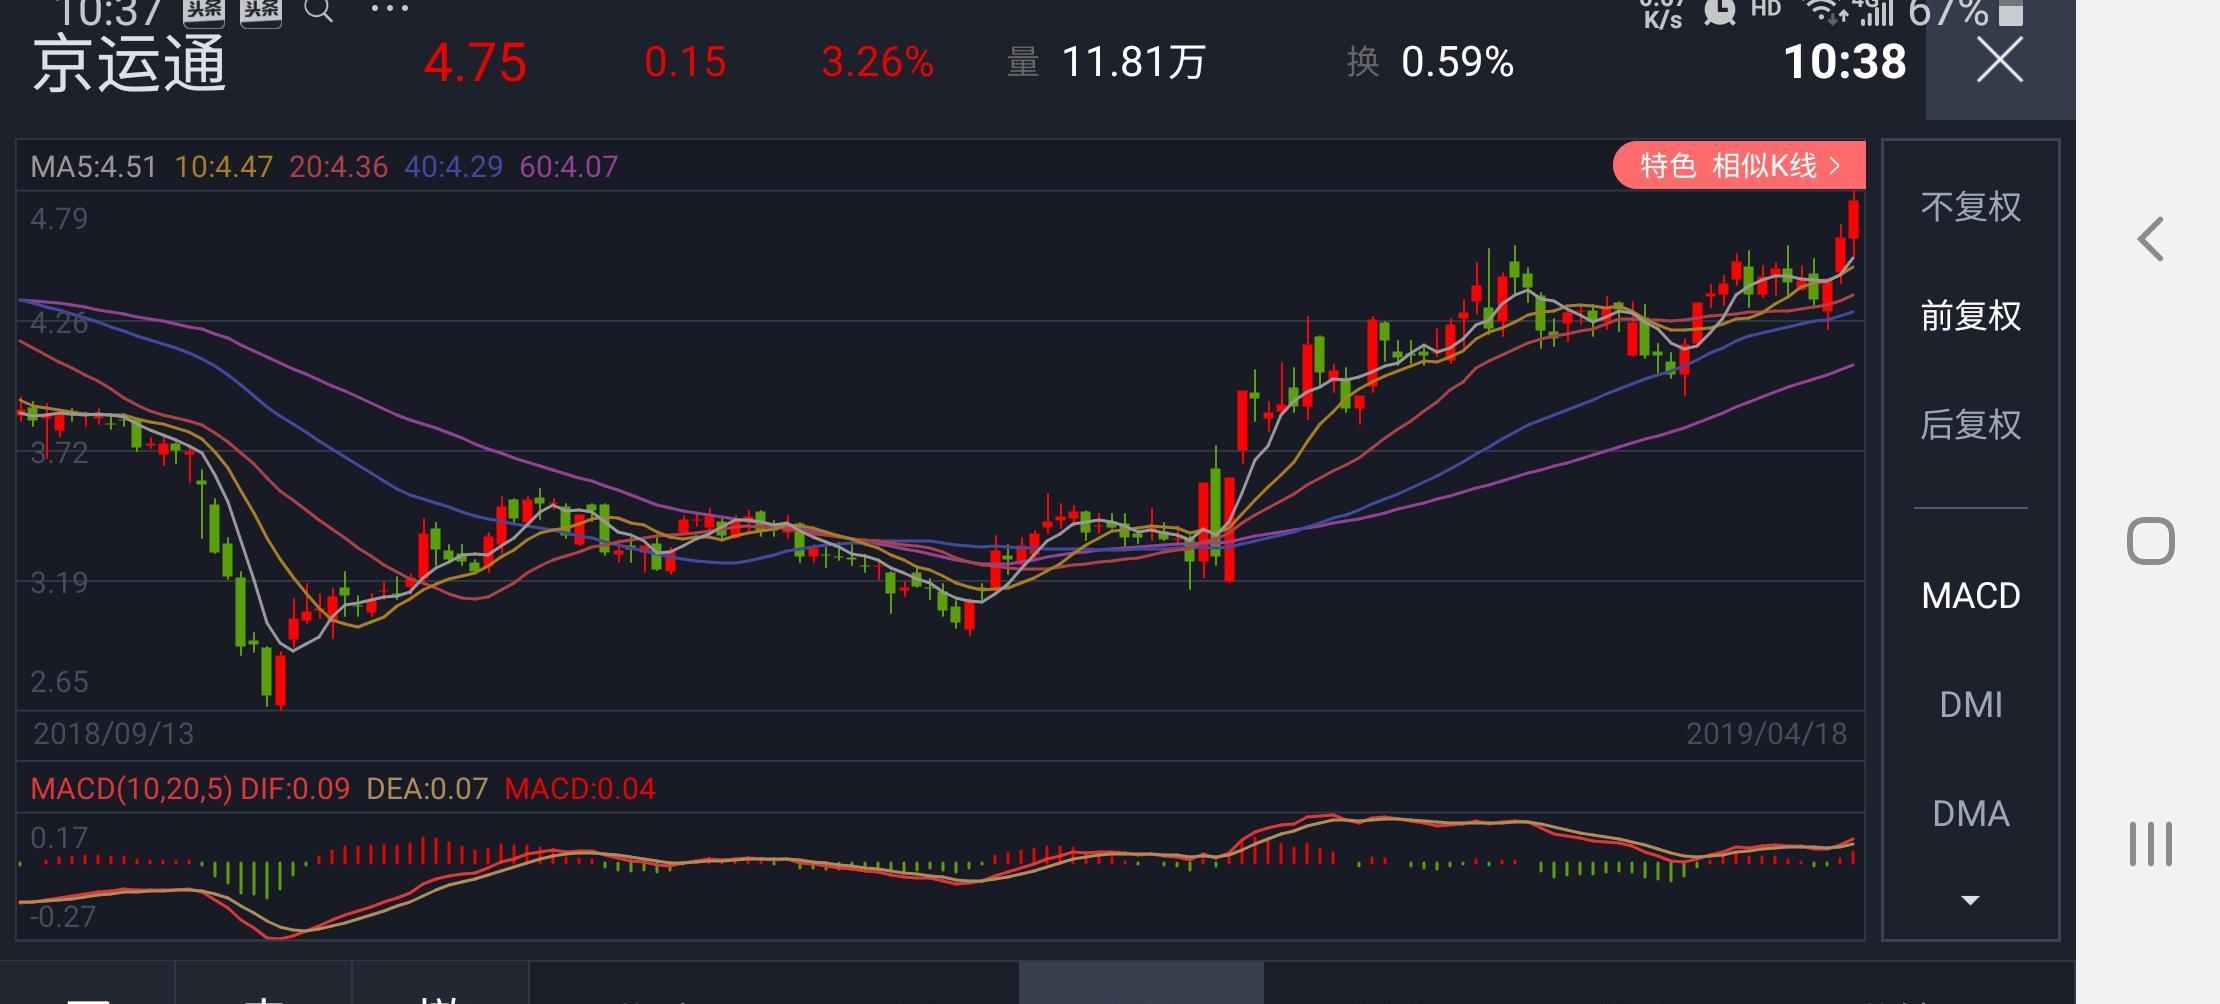This screenshot has width=2220, height=1004.
Task: Tap the start date 2018/09/13
Action: point(114,734)
